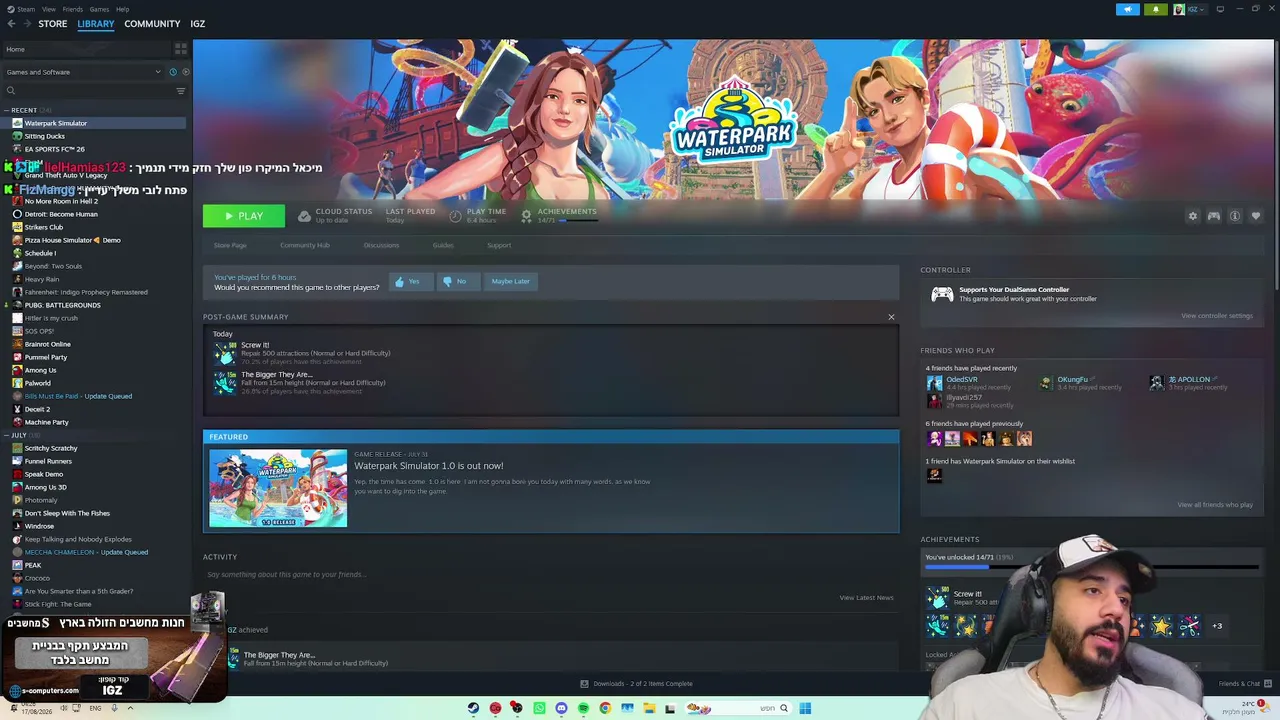Open Steam from the Windows taskbar
This screenshot has height=720, width=1280.
(473, 708)
